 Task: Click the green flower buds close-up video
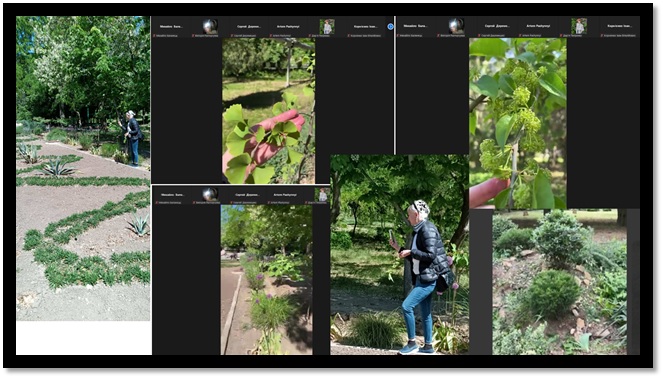tap(518, 123)
